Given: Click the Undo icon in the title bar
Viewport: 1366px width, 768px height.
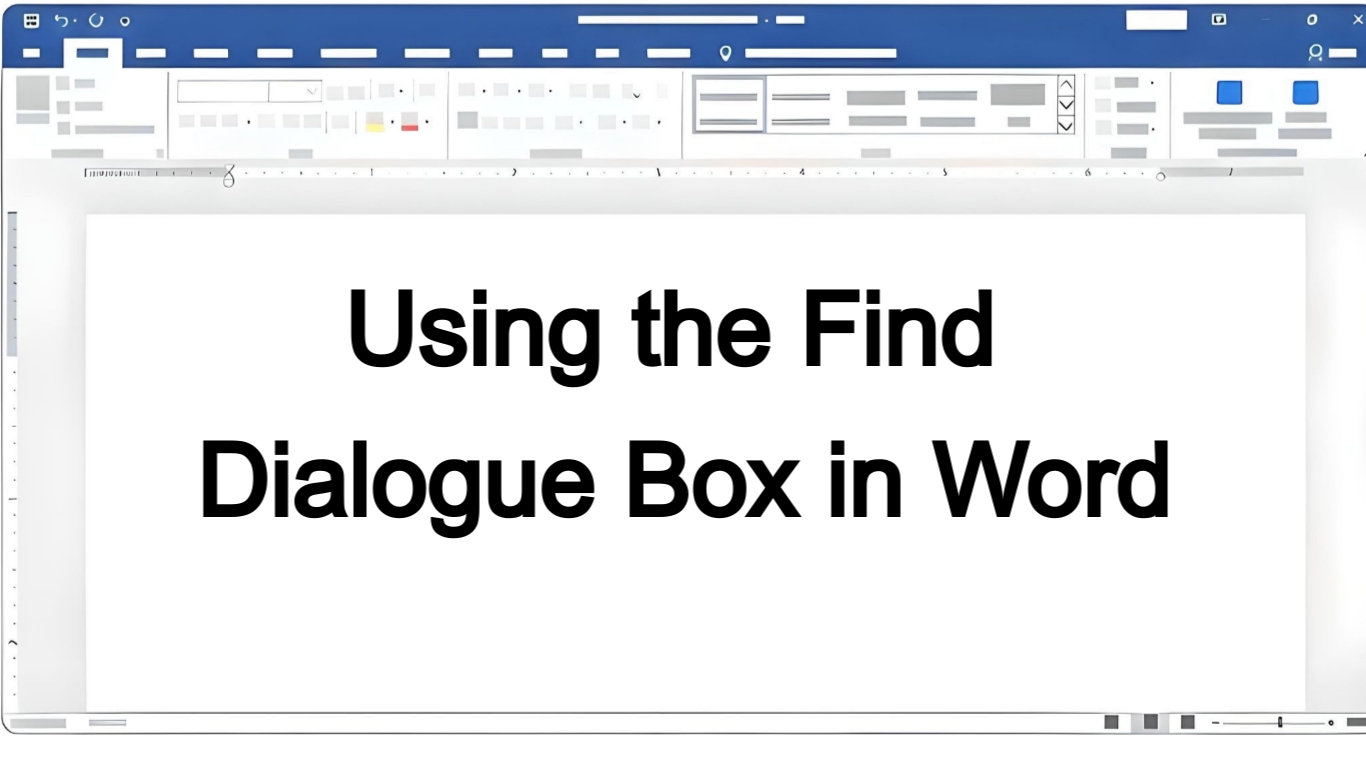Looking at the screenshot, I should coord(60,20).
